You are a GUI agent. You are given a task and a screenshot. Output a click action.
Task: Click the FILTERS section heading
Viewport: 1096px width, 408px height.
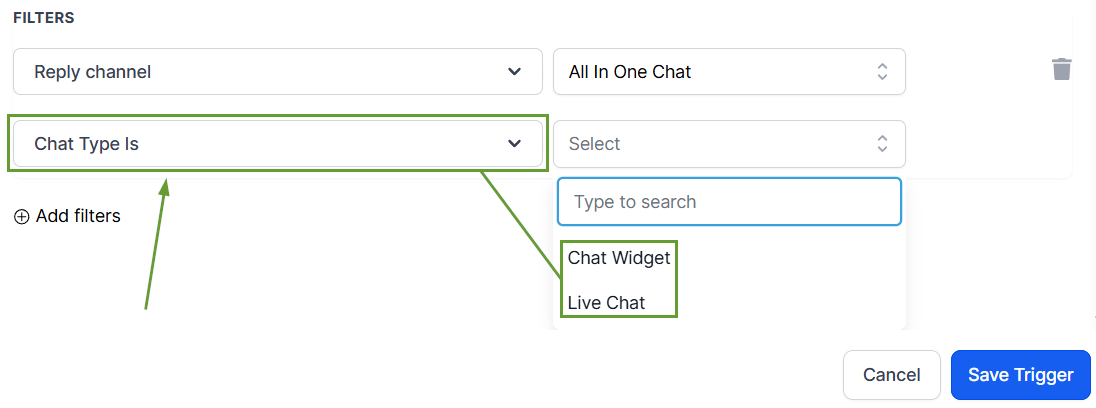(x=44, y=18)
